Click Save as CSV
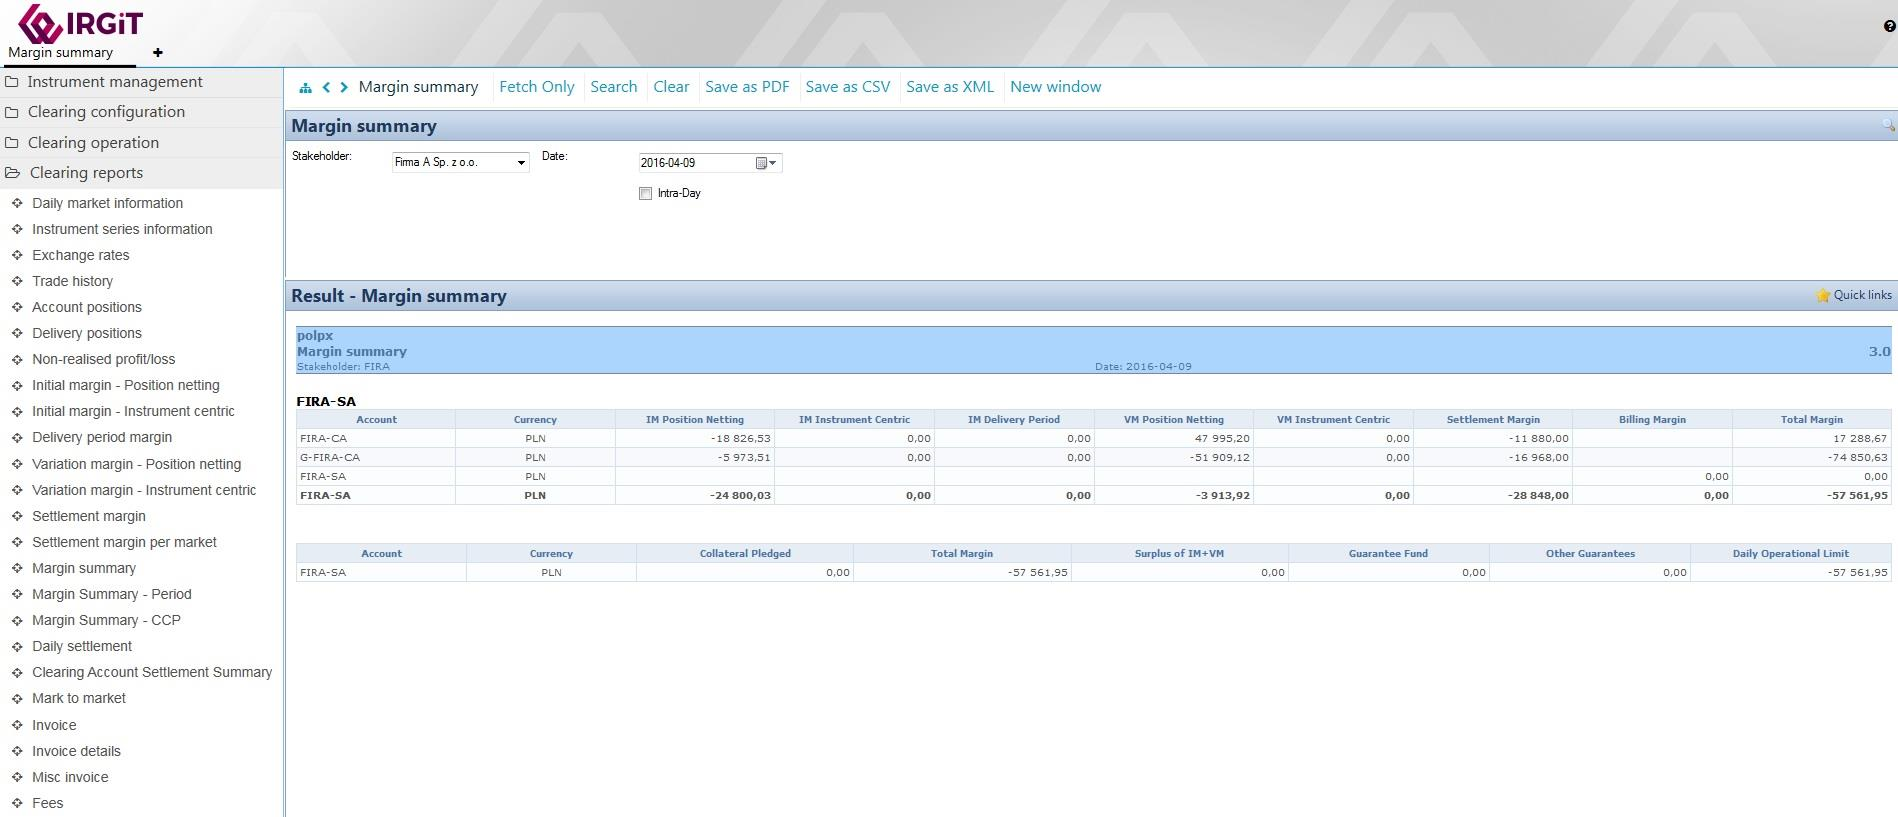 (848, 87)
